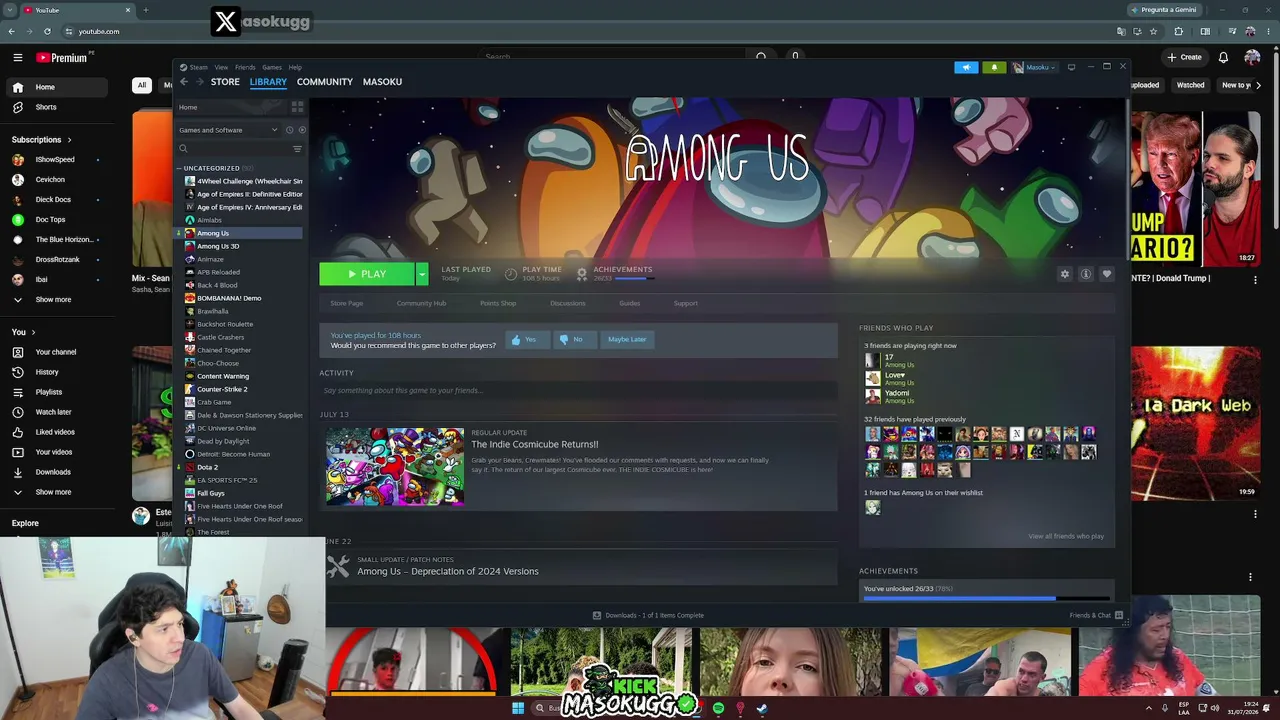Go forward in Steam navigation
Viewport: 1280px width, 720px height.
click(x=199, y=82)
